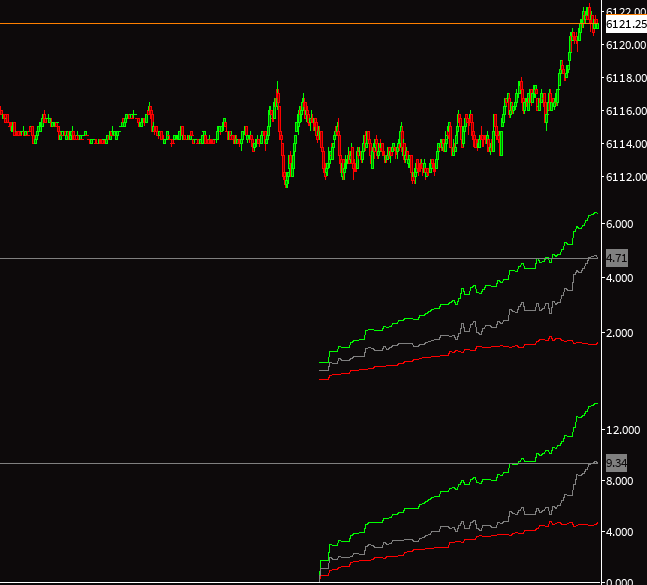This screenshot has height=585, width=647.
Task: Click the 12.000 lower panel axis label
Action: point(623,430)
